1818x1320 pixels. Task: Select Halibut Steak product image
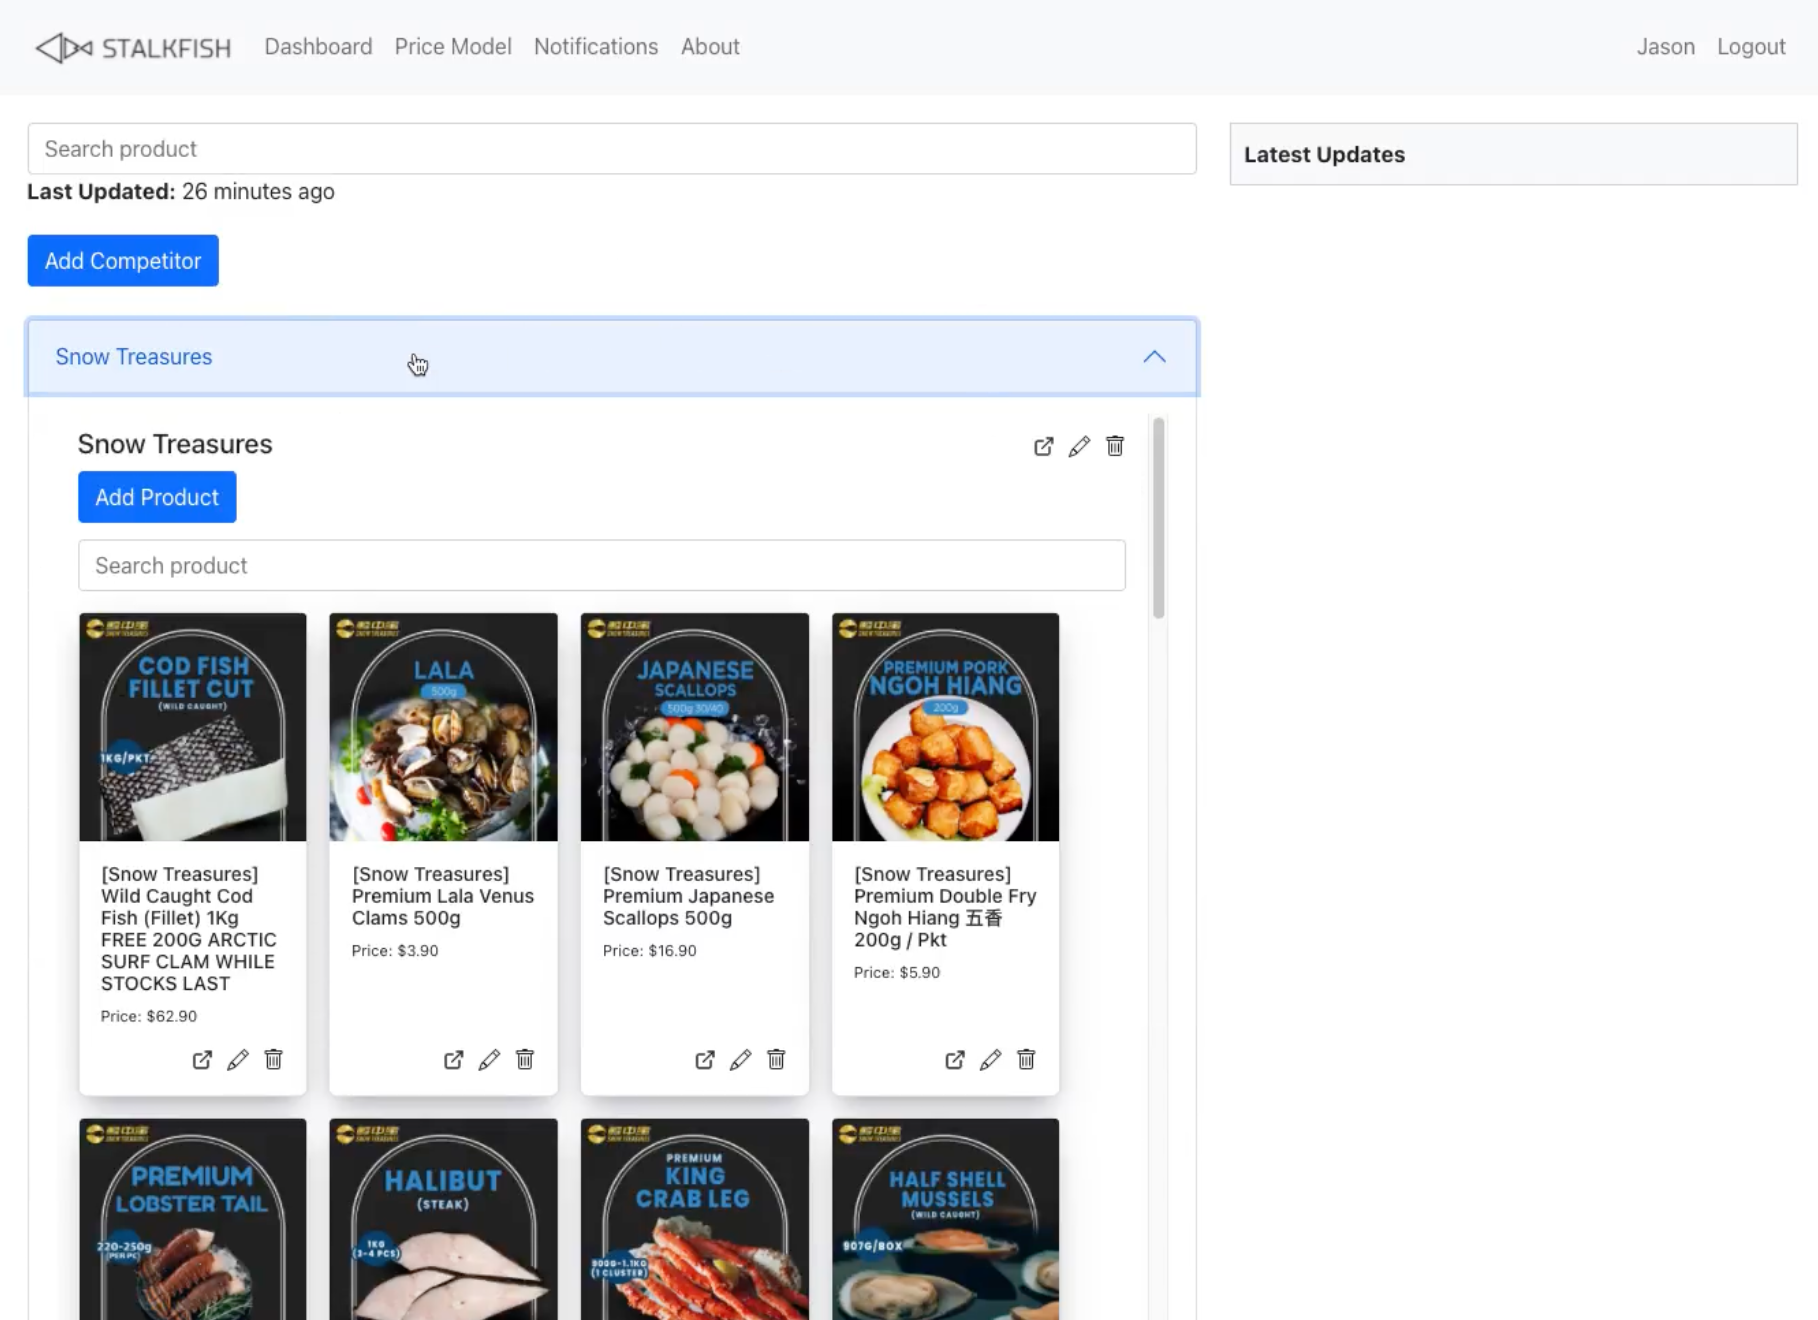(x=444, y=1219)
